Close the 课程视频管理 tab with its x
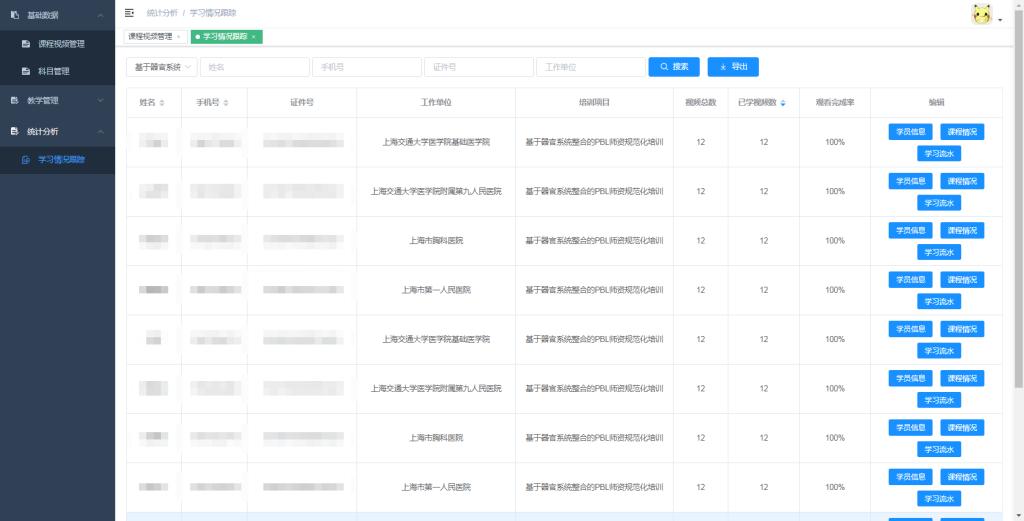Screen dimensions: 1024x521 (178, 37)
